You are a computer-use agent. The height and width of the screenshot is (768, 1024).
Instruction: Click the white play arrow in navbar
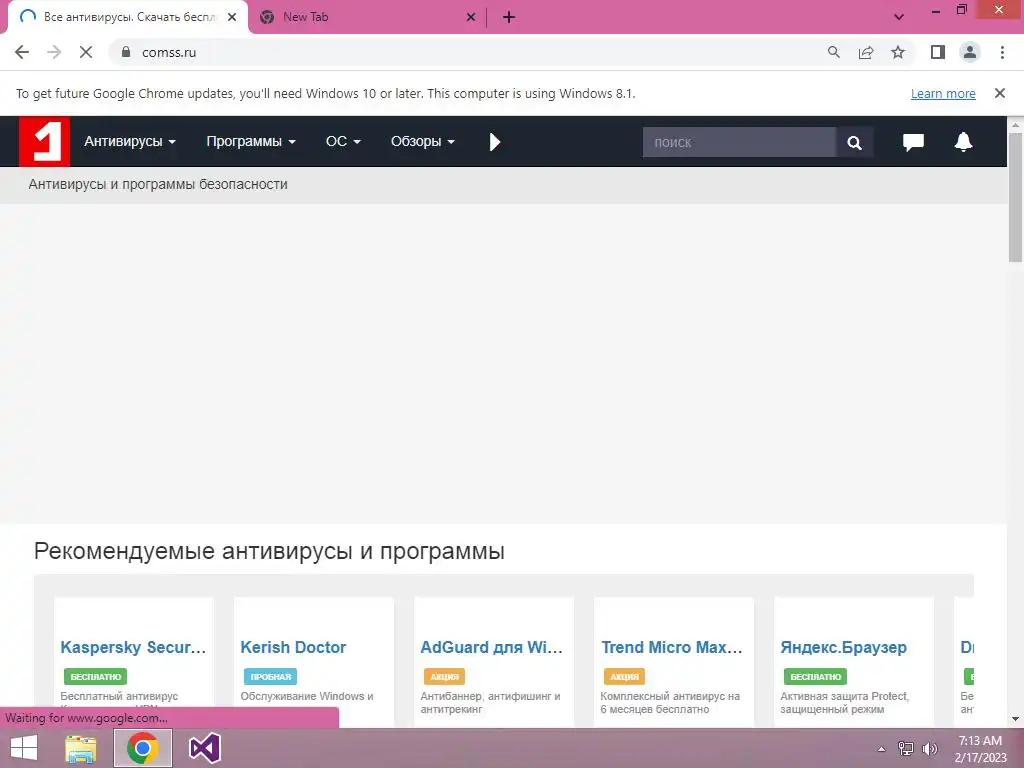click(494, 142)
